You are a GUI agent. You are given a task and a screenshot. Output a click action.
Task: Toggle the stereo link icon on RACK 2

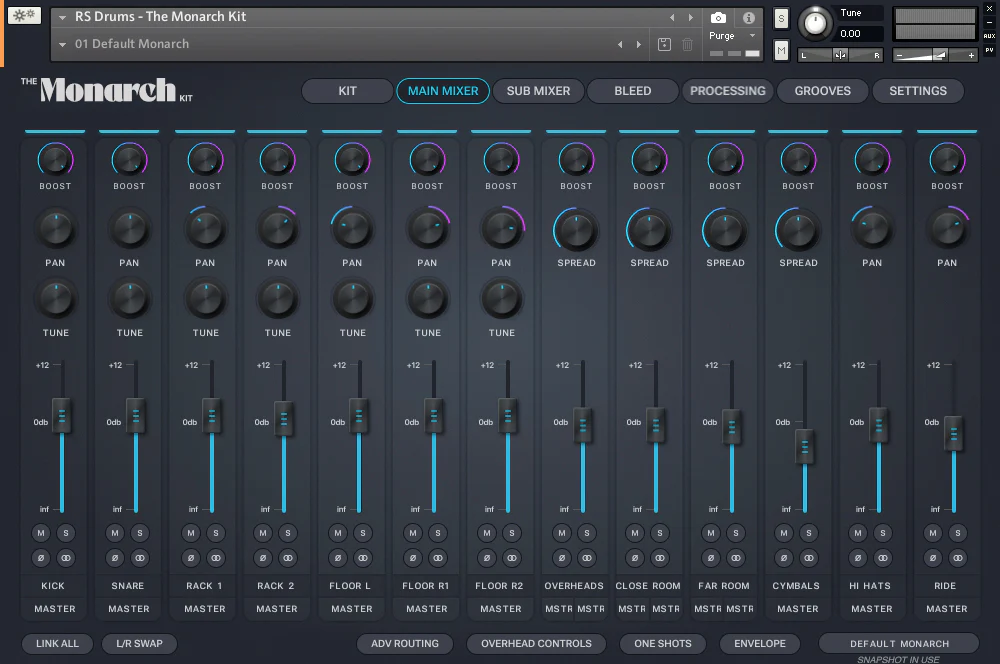(x=288, y=558)
